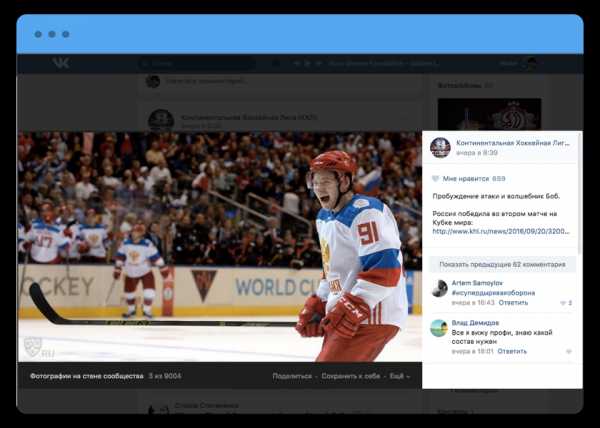Click the community avatar on the background wall post
Viewport: 600px width, 428px height.
click(161, 120)
